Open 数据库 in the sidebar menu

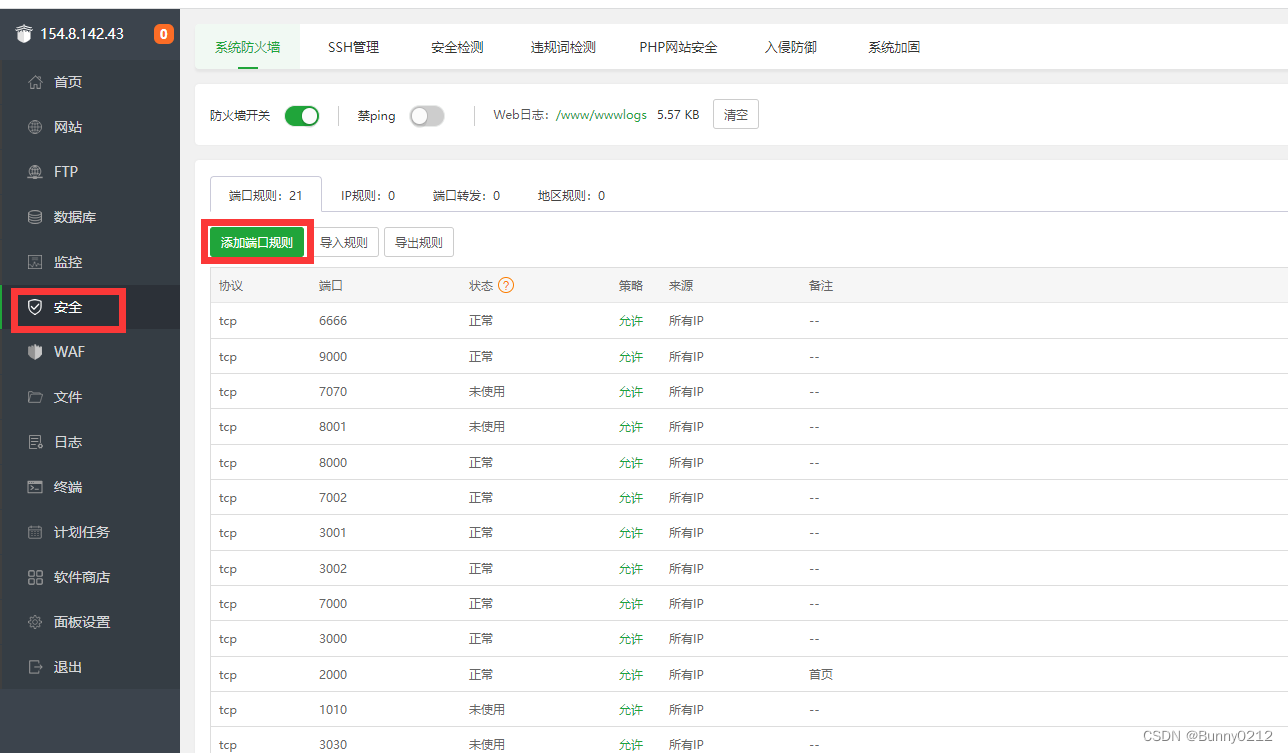pos(75,217)
